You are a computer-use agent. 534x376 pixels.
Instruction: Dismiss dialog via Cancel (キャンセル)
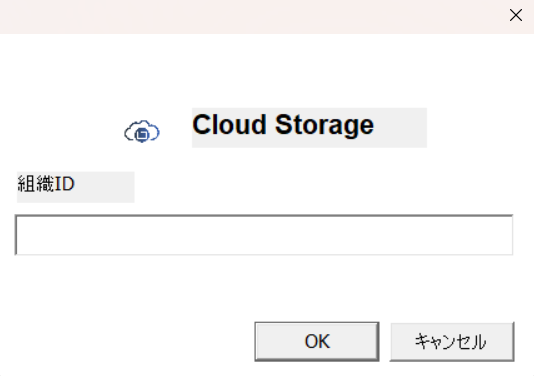tap(452, 341)
